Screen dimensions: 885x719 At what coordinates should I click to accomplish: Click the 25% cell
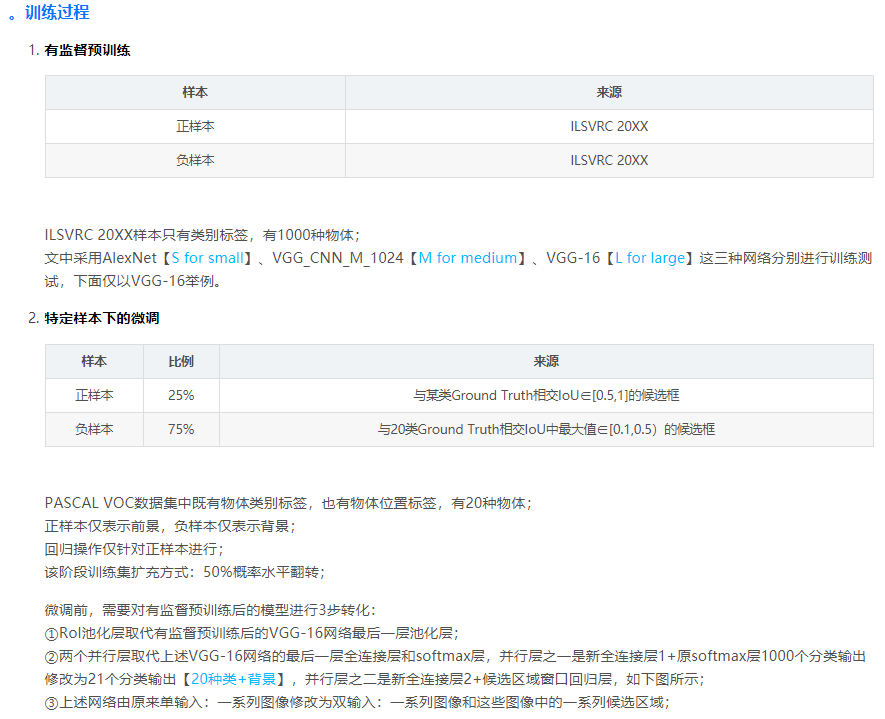[x=181, y=395]
